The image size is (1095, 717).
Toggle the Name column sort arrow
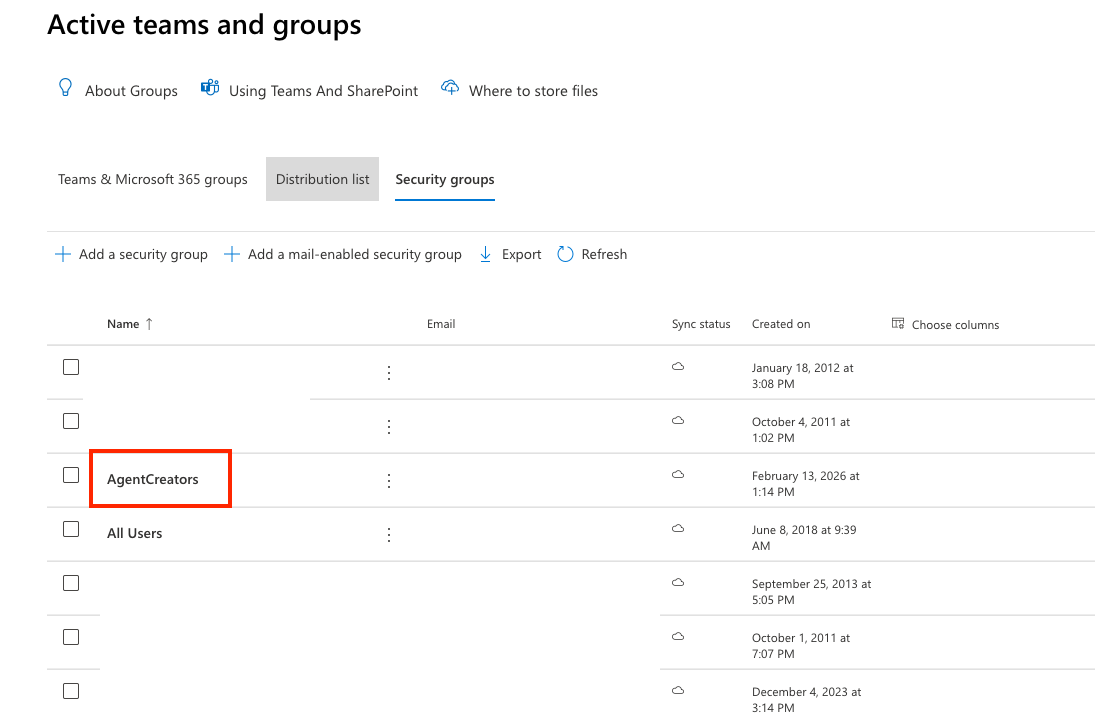pos(151,322)
